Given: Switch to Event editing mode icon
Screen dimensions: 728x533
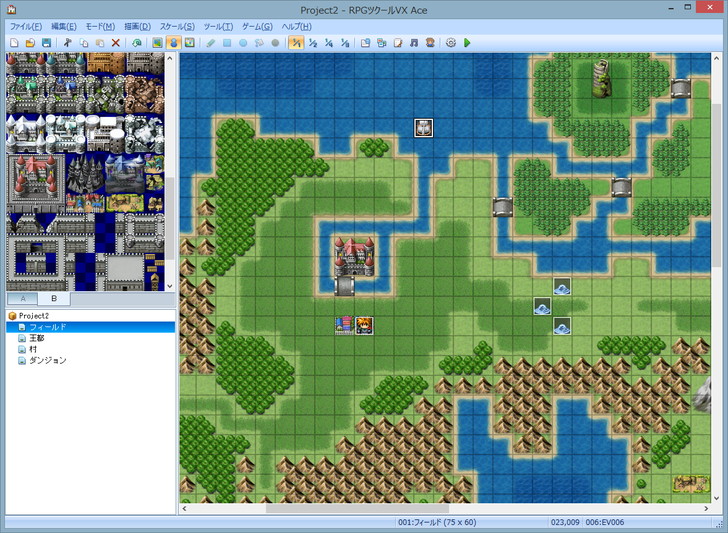Looking at the screenshot, I should click(174, 43).
